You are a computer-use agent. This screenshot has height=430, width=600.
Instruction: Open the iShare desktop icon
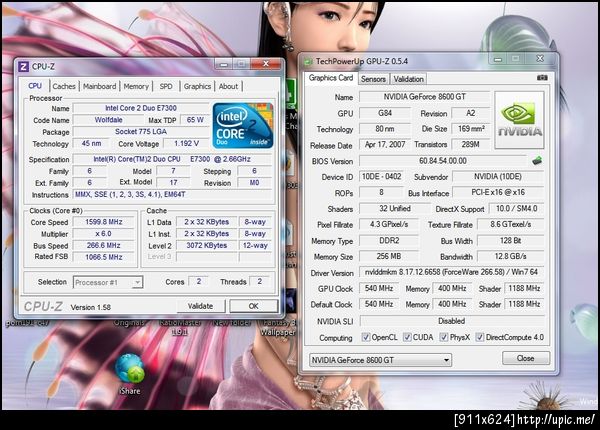coord(130,375)
